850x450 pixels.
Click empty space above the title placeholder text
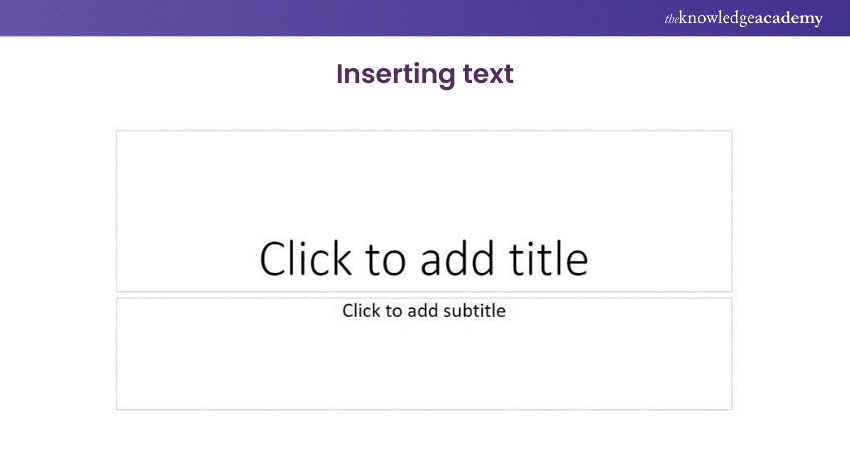[424, 180]
